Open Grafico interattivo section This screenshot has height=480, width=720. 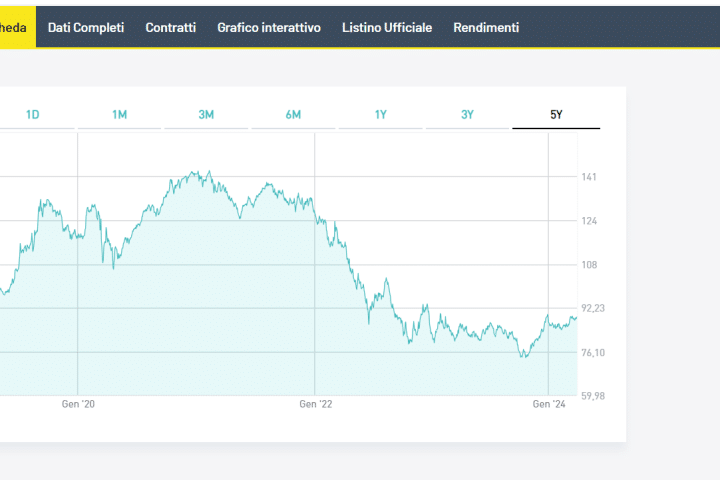click(269, 27)
